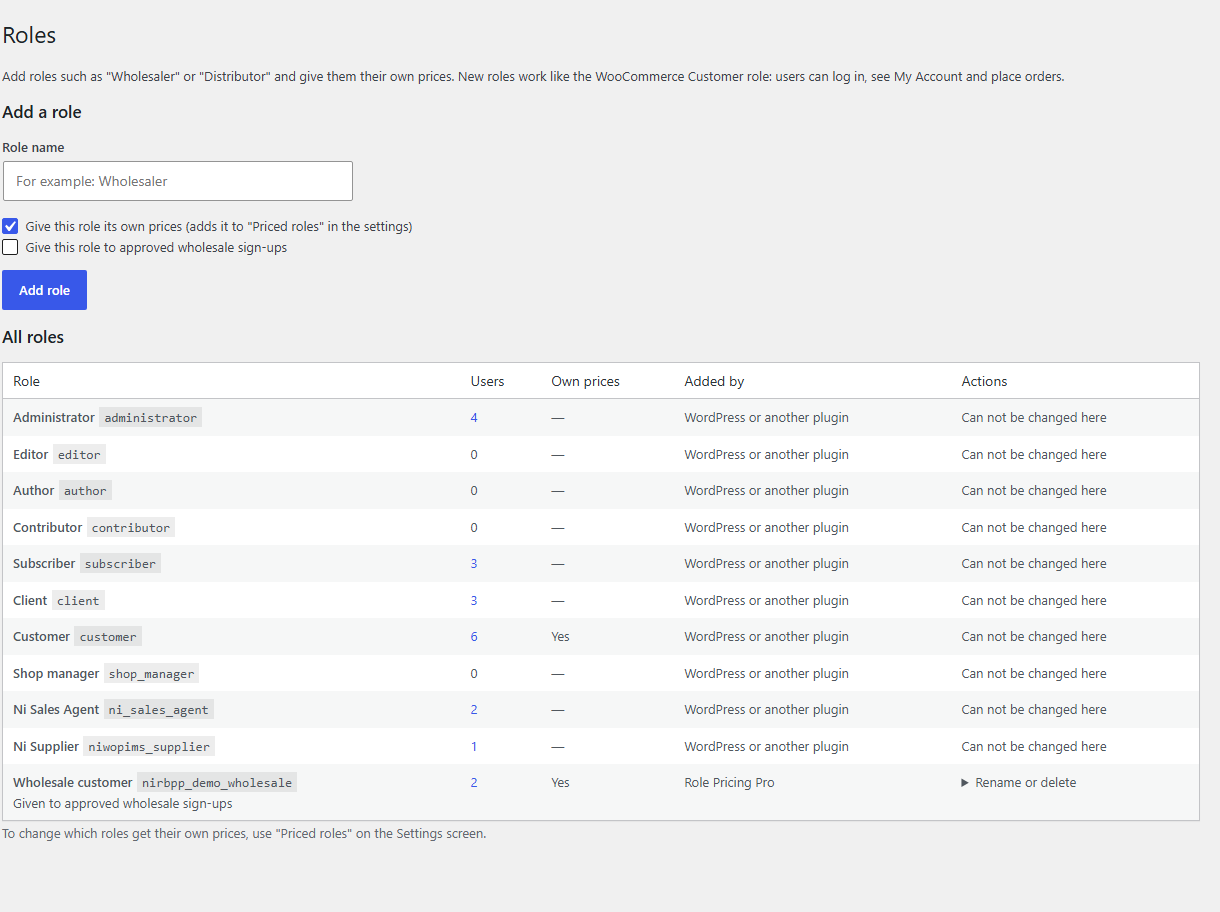The width and height of the screenshot is (1220, 912).
Task: Click 'Yes' in the Wholesale customer row
Action: point(560,783)
